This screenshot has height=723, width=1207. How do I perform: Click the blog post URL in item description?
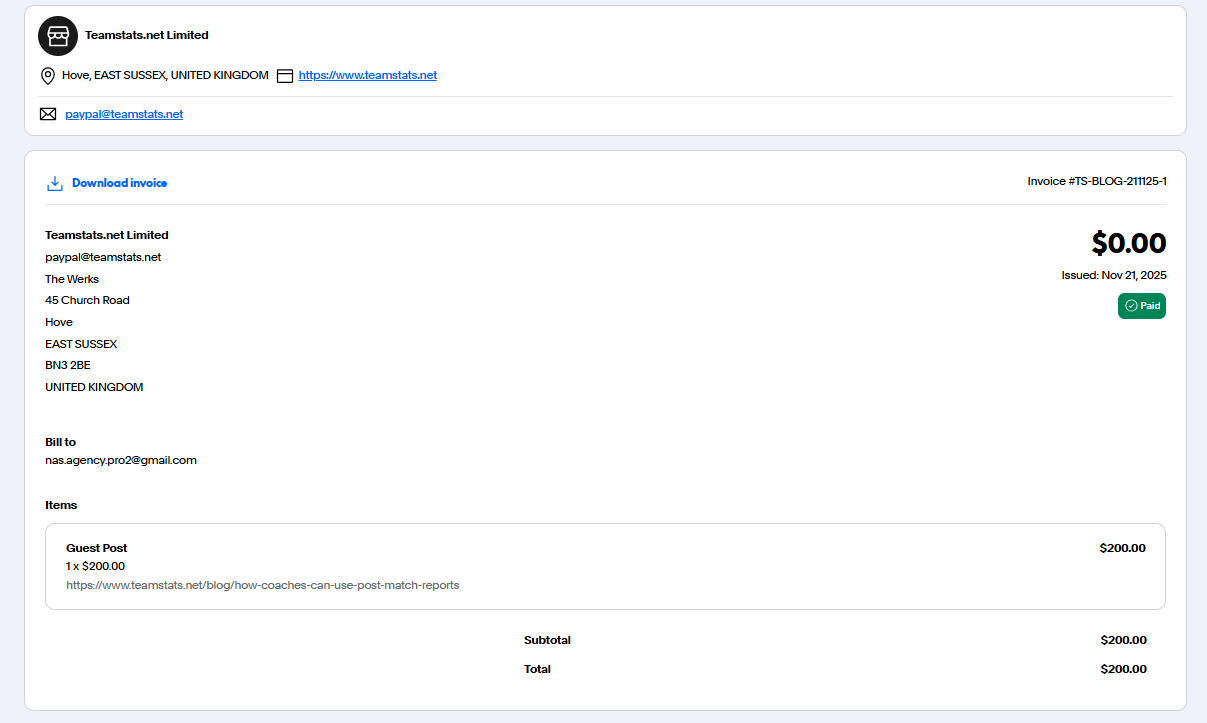pos(263,585)
